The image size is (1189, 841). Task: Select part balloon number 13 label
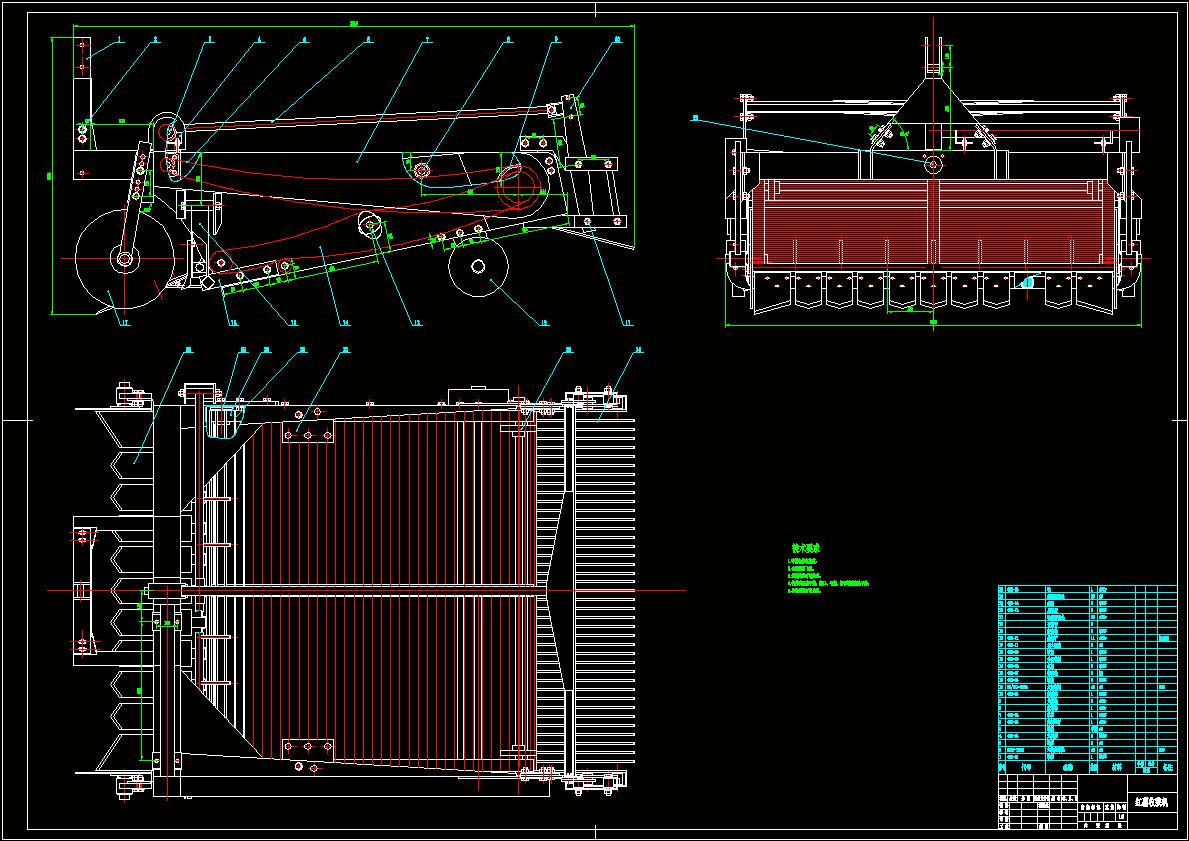click(416, 323)
